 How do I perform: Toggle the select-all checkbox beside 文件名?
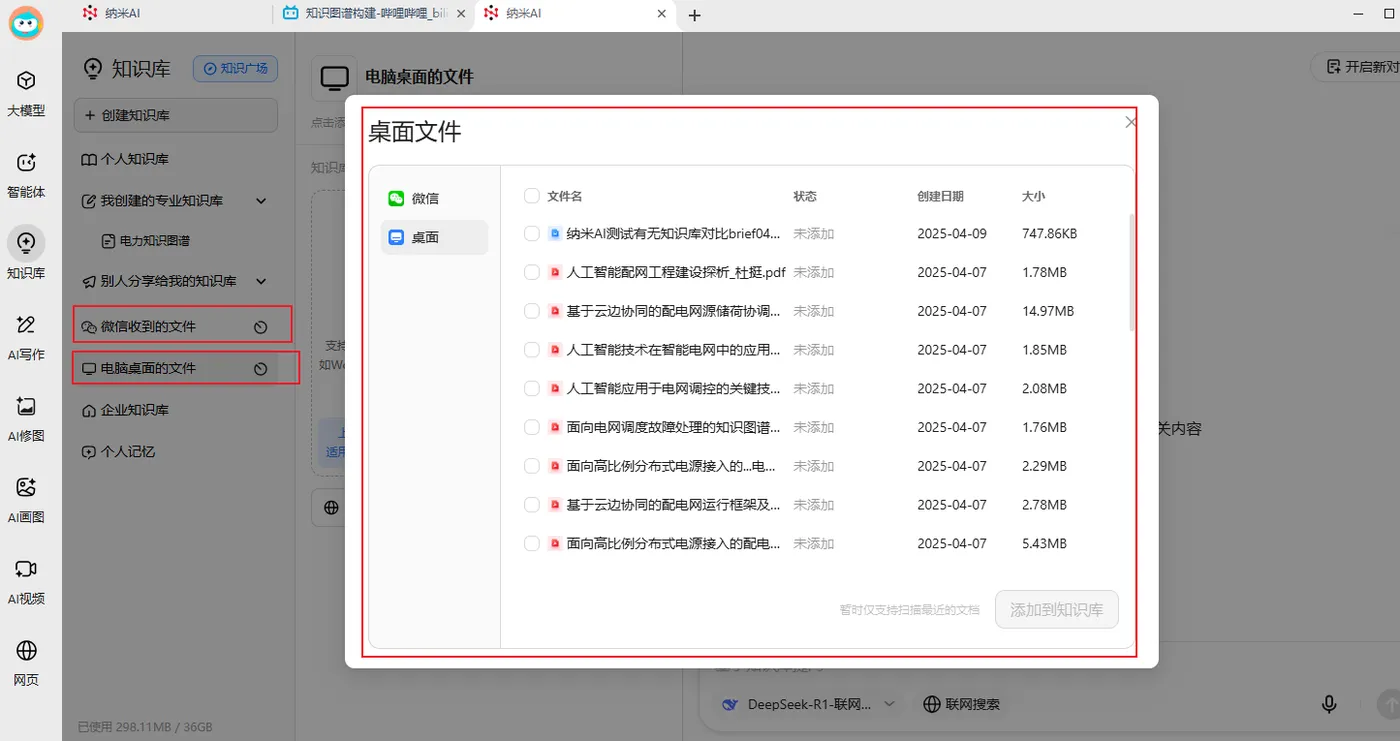pyautogui.click(x=532, y=196)
